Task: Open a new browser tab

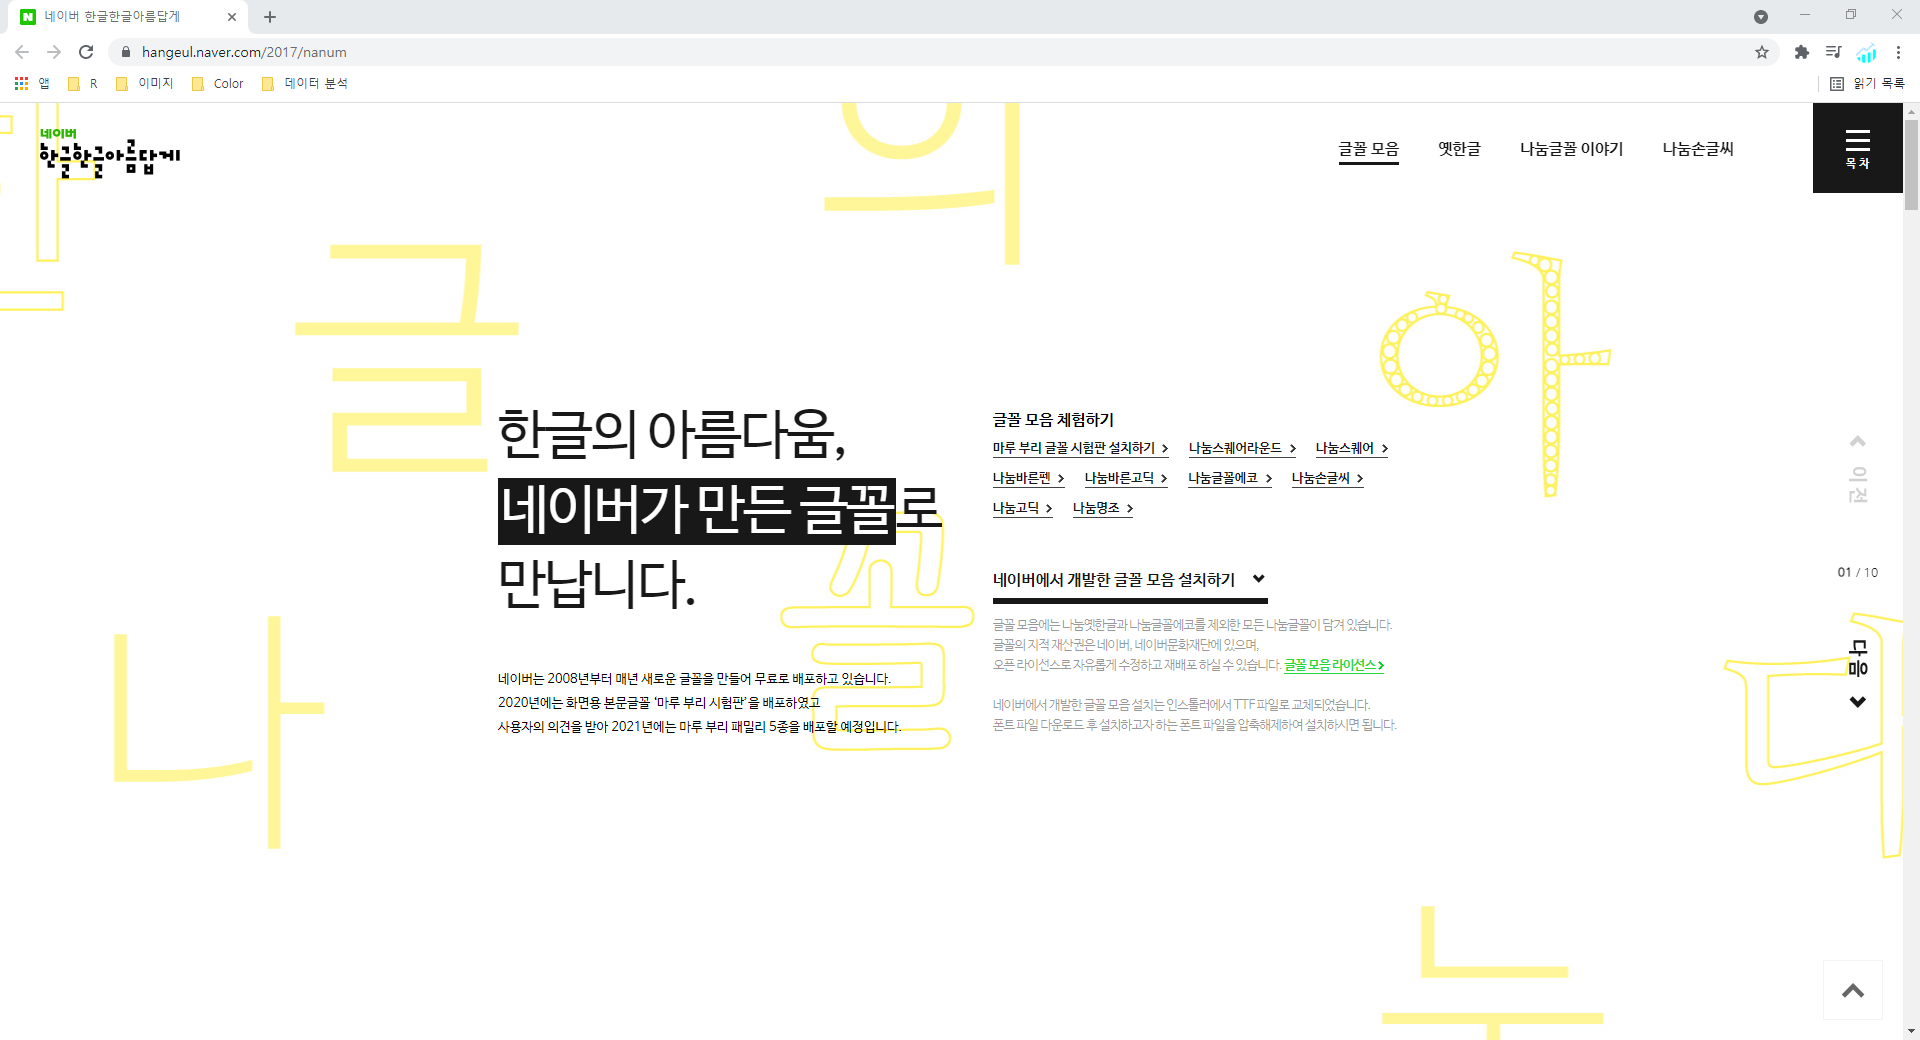Action: point(270,17)
